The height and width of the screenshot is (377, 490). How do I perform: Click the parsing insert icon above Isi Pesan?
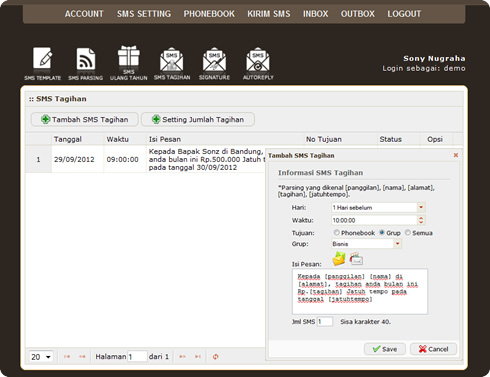356,259
